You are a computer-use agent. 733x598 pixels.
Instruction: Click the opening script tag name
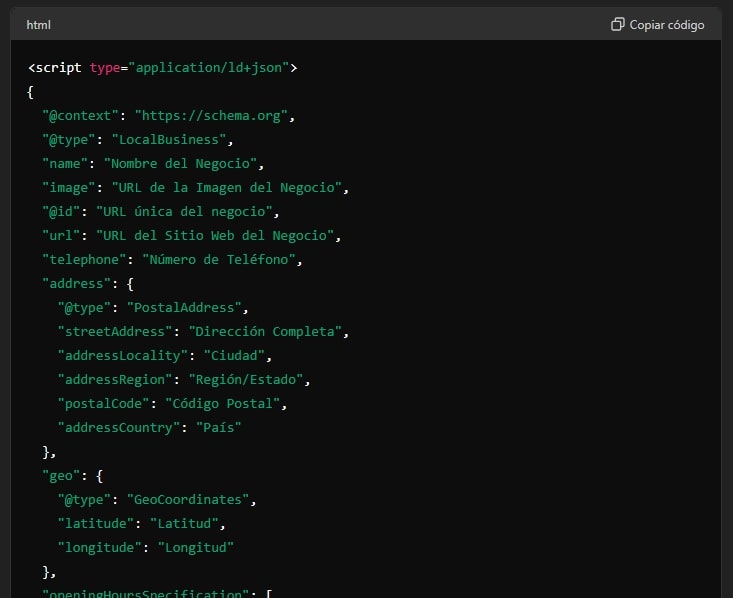click(x=59, y=68)
